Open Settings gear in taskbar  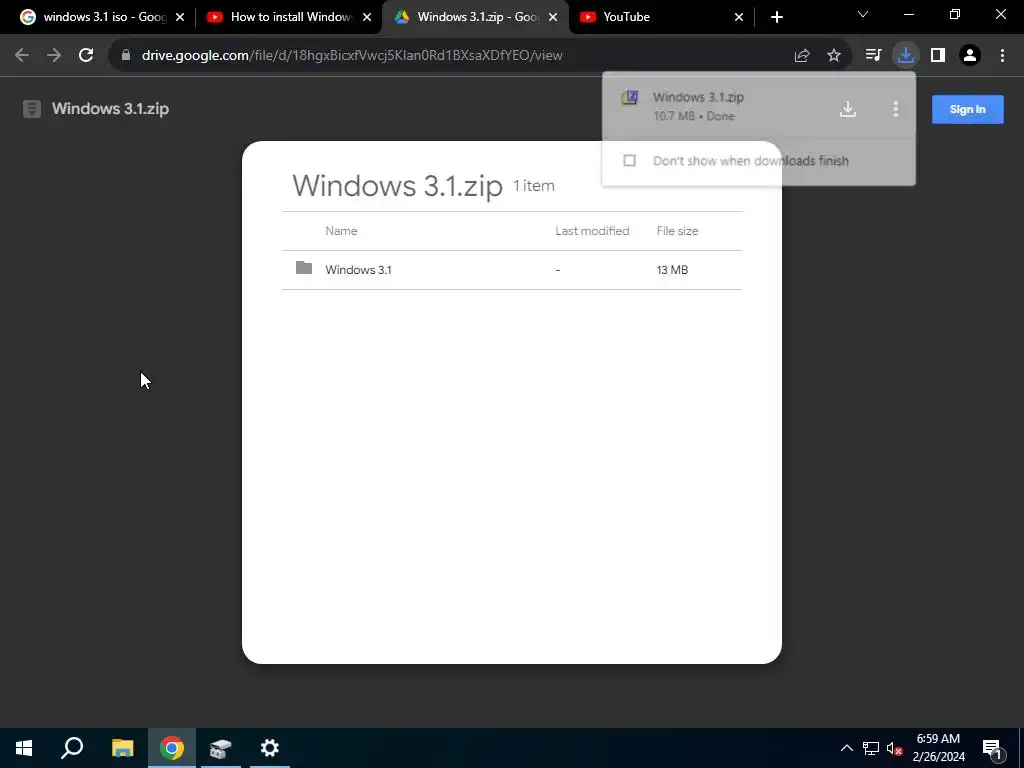[270, 748]
